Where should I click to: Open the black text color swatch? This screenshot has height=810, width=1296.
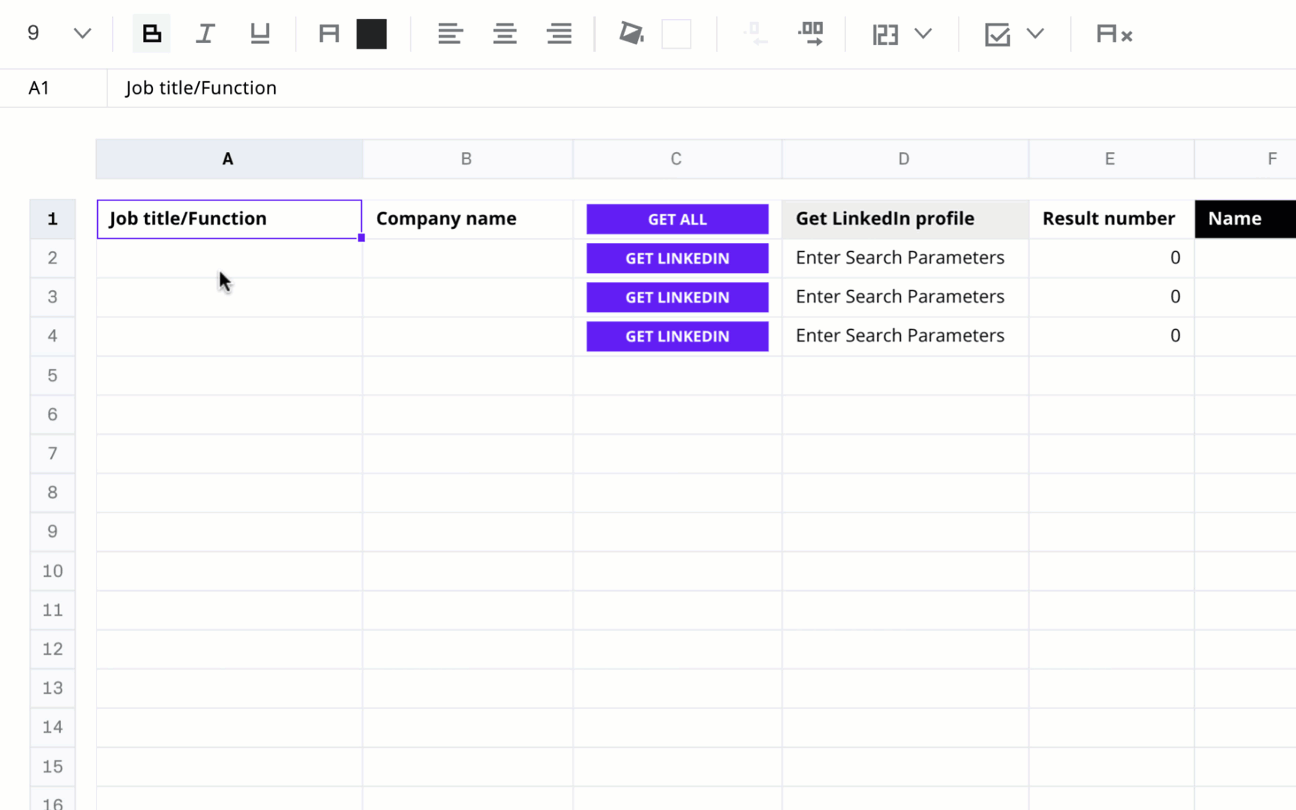(372, 34)
